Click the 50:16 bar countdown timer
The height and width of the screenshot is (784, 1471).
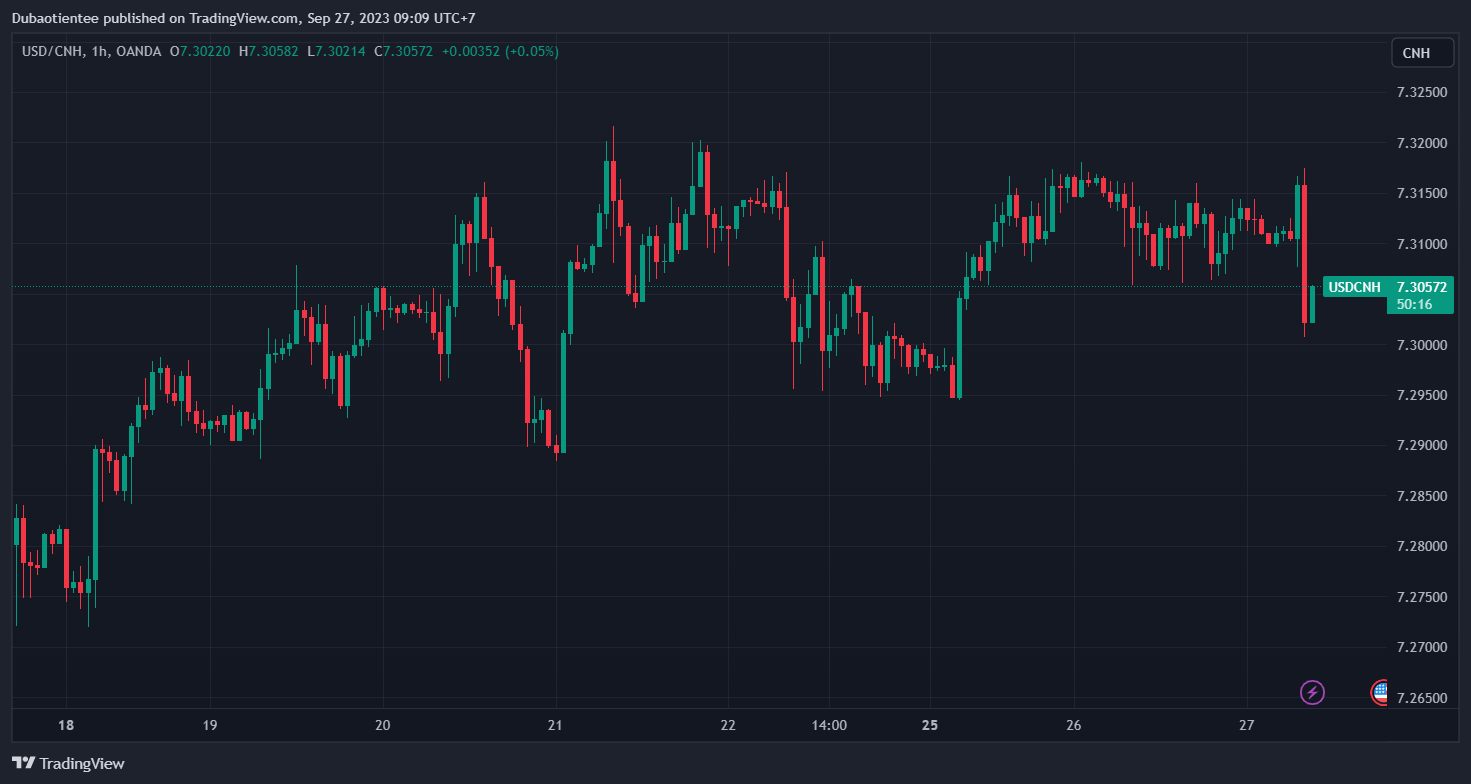point(1414,304)
